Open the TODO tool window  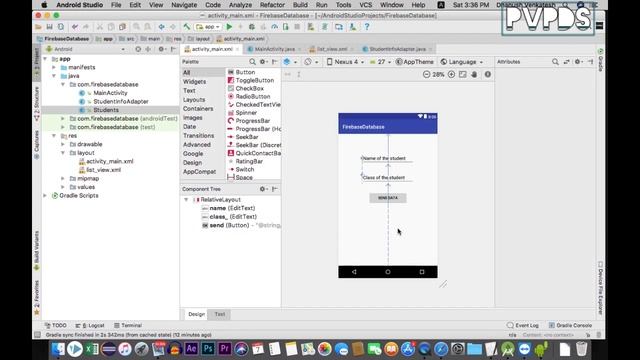tap(56, 325)
